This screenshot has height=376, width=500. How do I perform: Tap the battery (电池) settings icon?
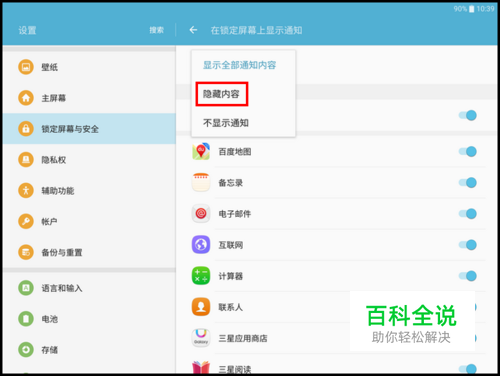coord(26,319)
